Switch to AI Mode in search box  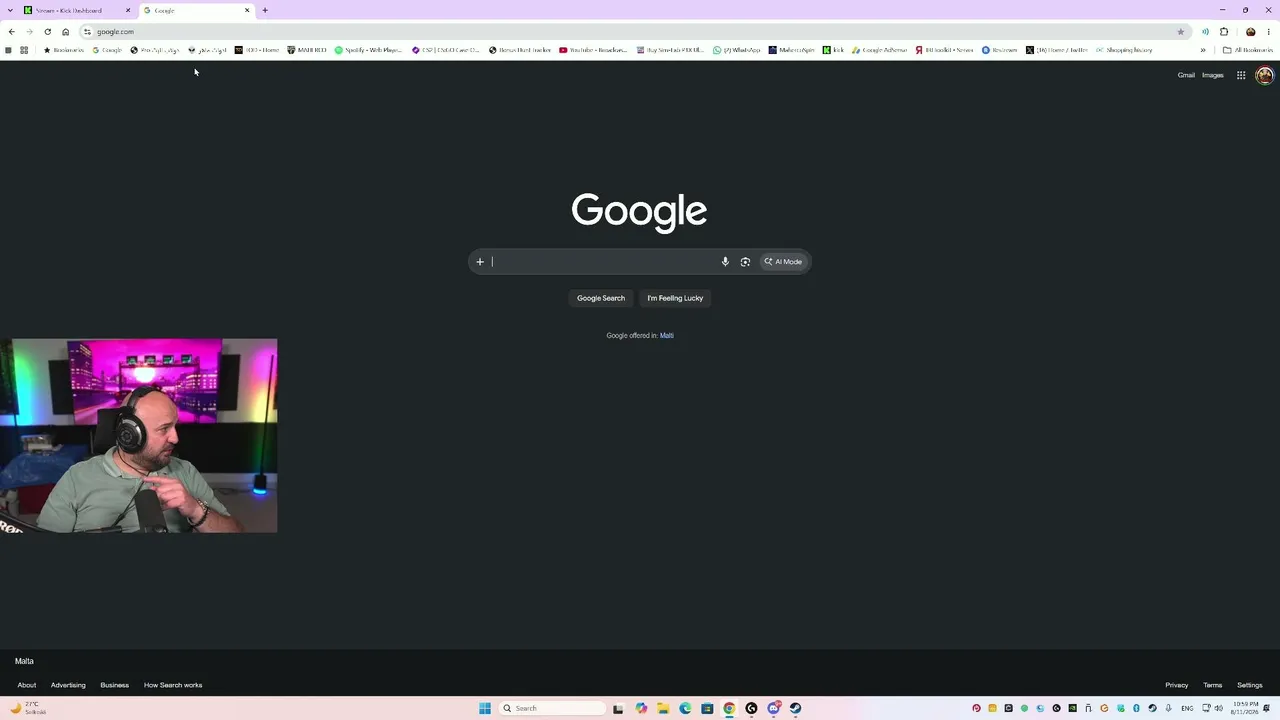tap(783, 262)
